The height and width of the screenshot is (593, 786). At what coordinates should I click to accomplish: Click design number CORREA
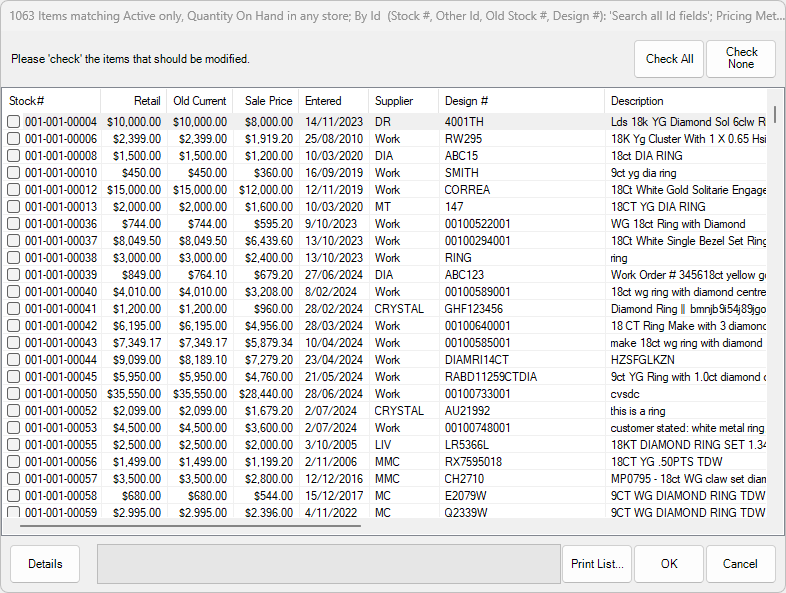pyautogui.click(x=467, y=190)
